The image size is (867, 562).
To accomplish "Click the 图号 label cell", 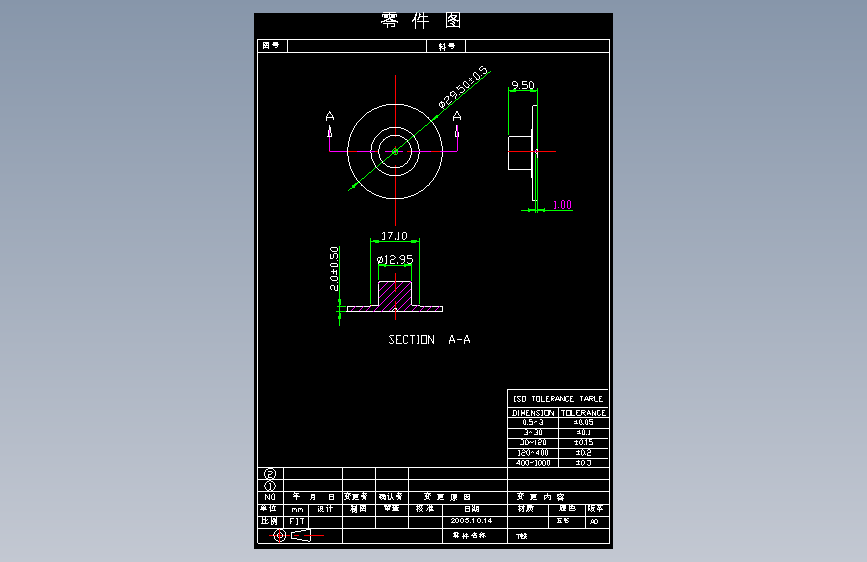I will pos(271,45).
